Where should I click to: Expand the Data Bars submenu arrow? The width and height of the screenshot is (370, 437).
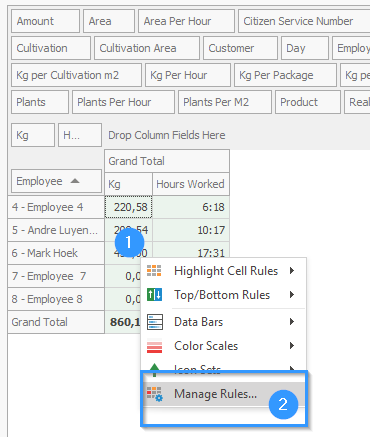(292, 322)
